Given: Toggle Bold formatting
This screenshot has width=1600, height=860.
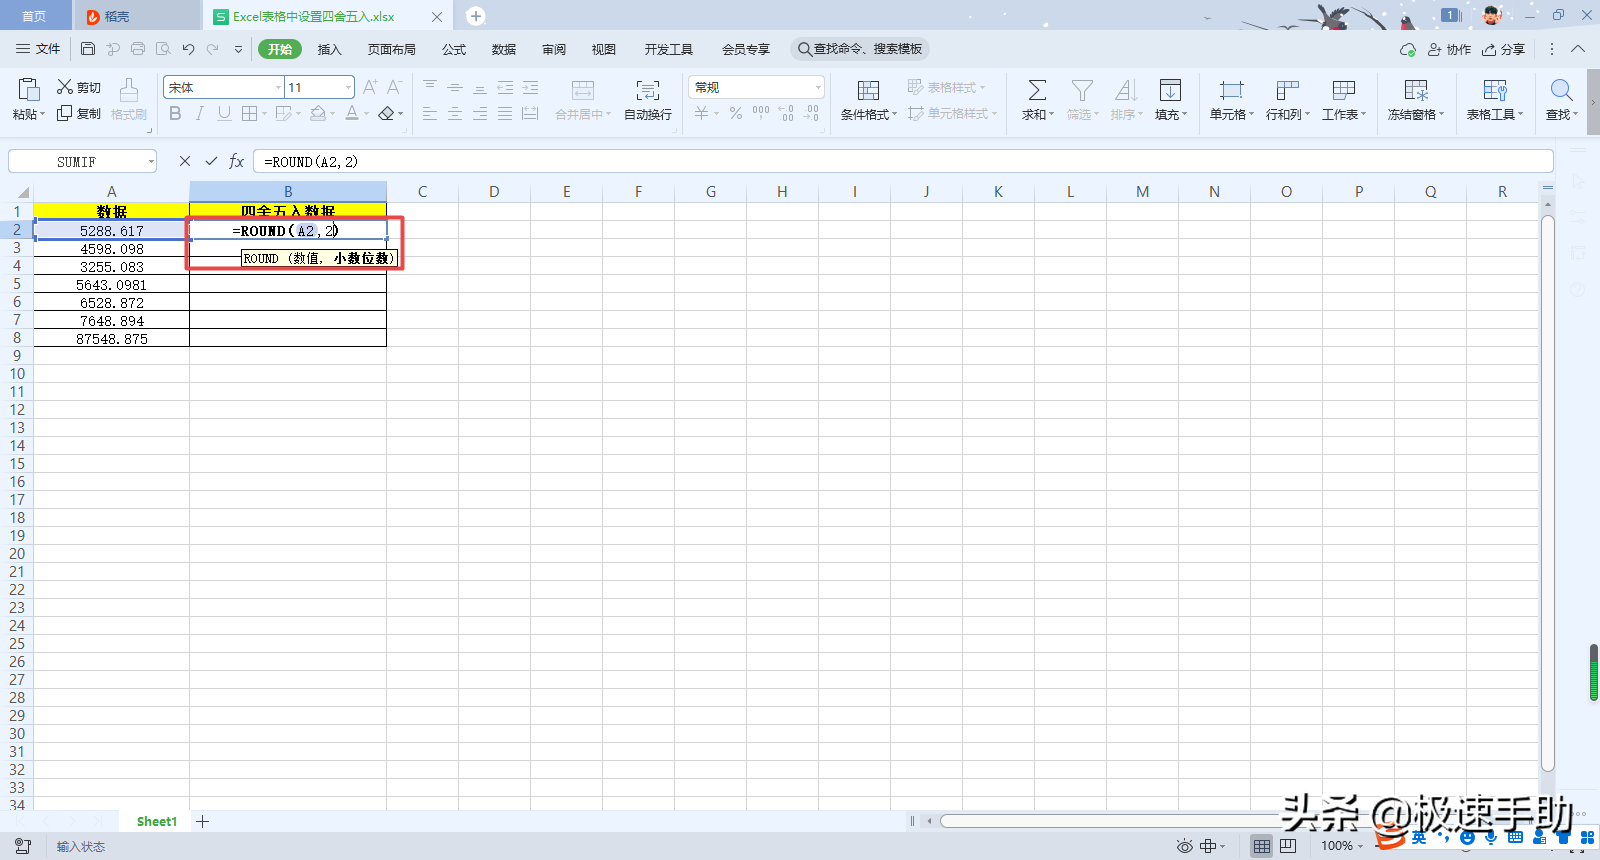Looking at the screenshot, I should 176,114.
